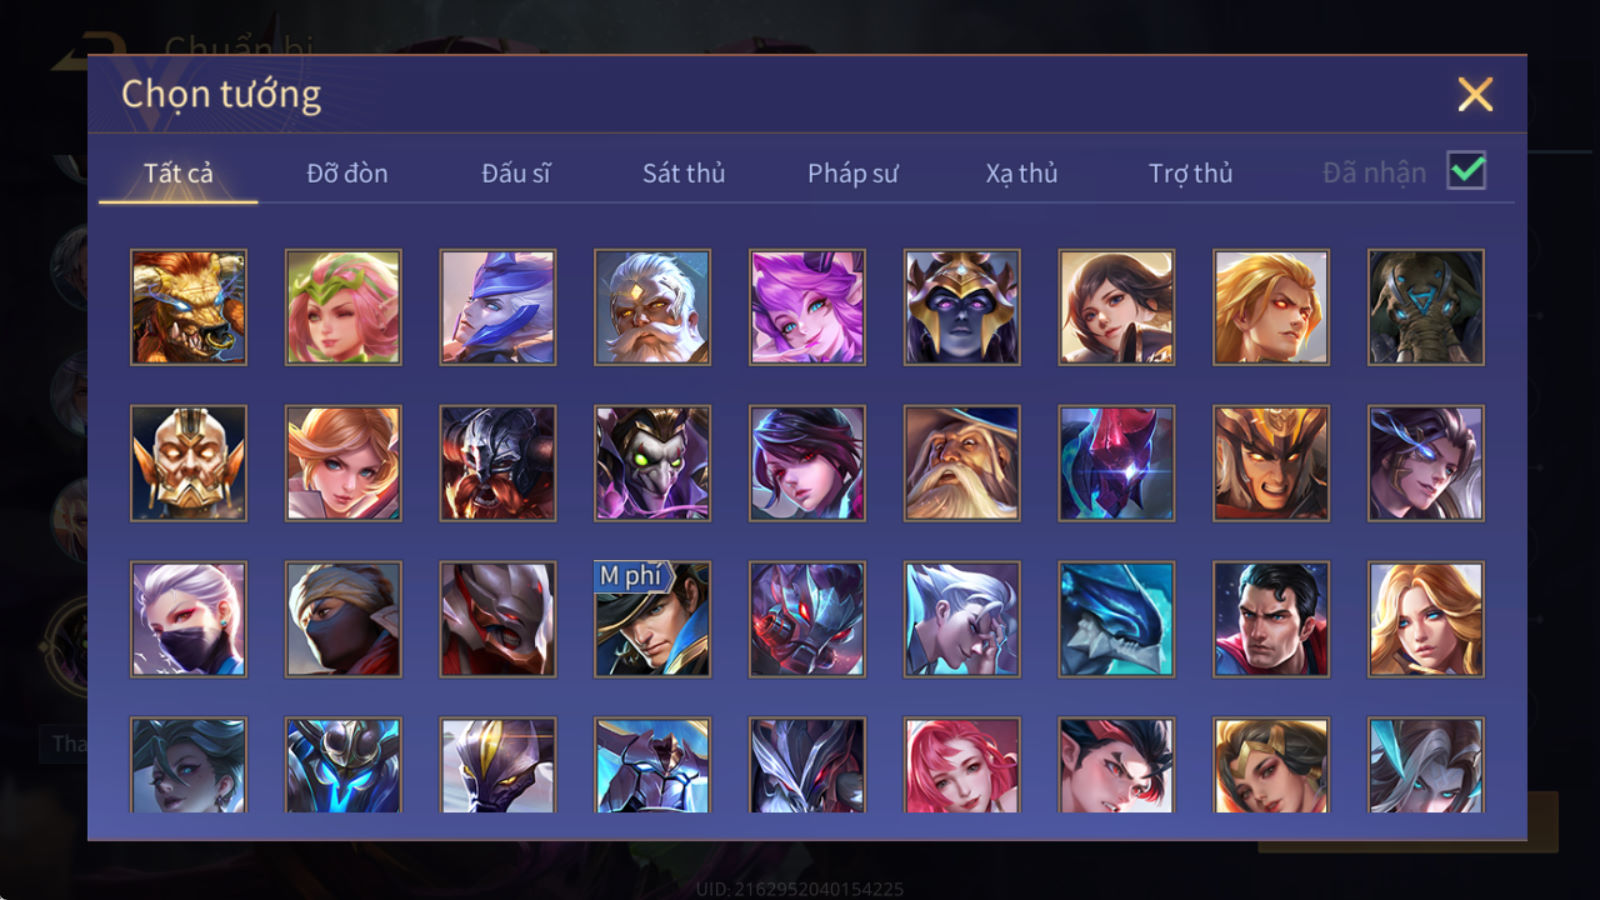
Task: Pick the Wonder Woman hero portrait
Action: (1271, 765)
